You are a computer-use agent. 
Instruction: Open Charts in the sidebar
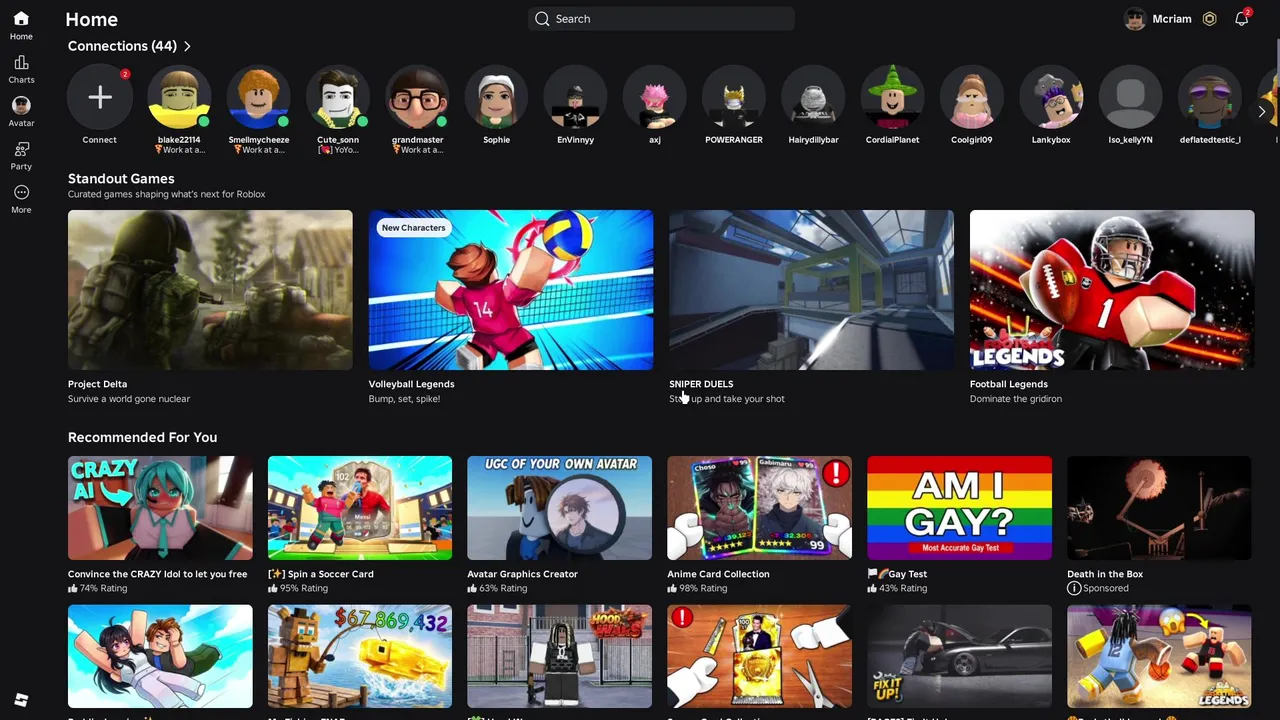pos(21,63)
